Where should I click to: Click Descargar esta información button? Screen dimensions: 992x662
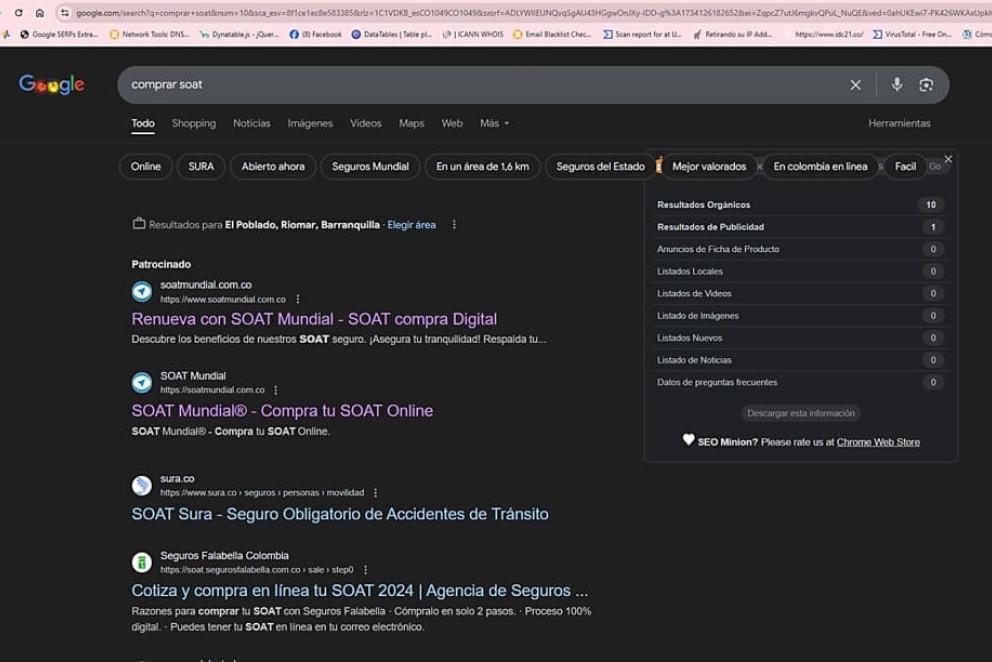click(x=800, y=413)
